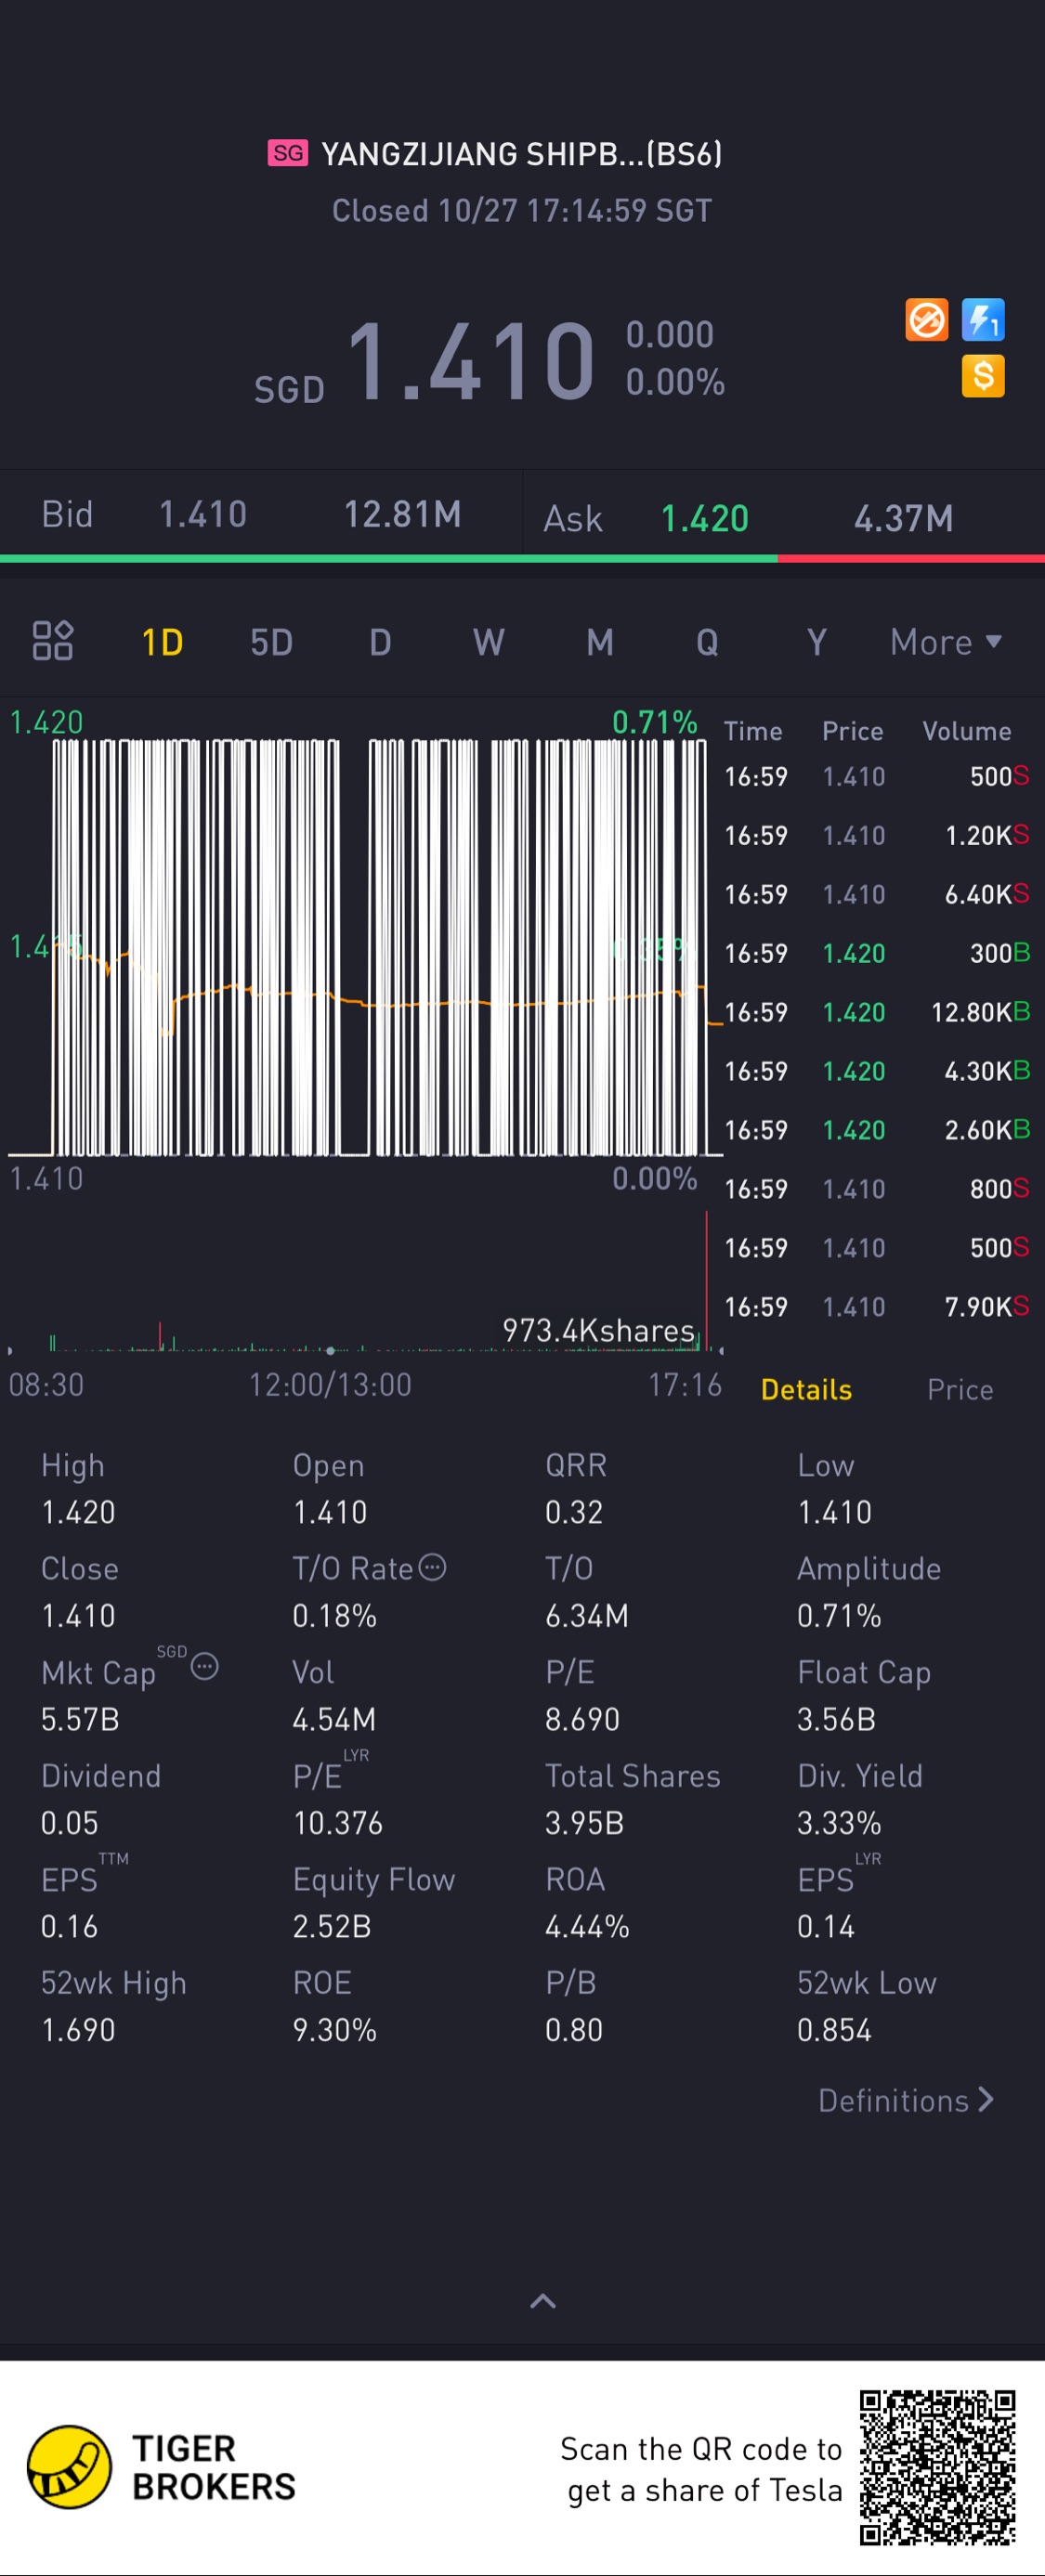This screenshot has width=1045, height=2576.
Task: Tap the ROA value 4.44%
Action: (587, 1926)
